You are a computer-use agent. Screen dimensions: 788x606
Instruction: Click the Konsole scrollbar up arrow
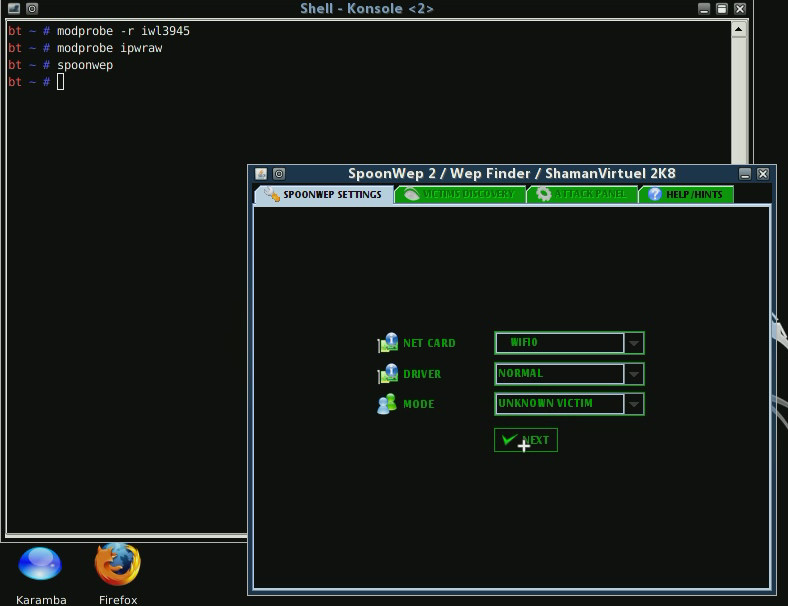739,29
